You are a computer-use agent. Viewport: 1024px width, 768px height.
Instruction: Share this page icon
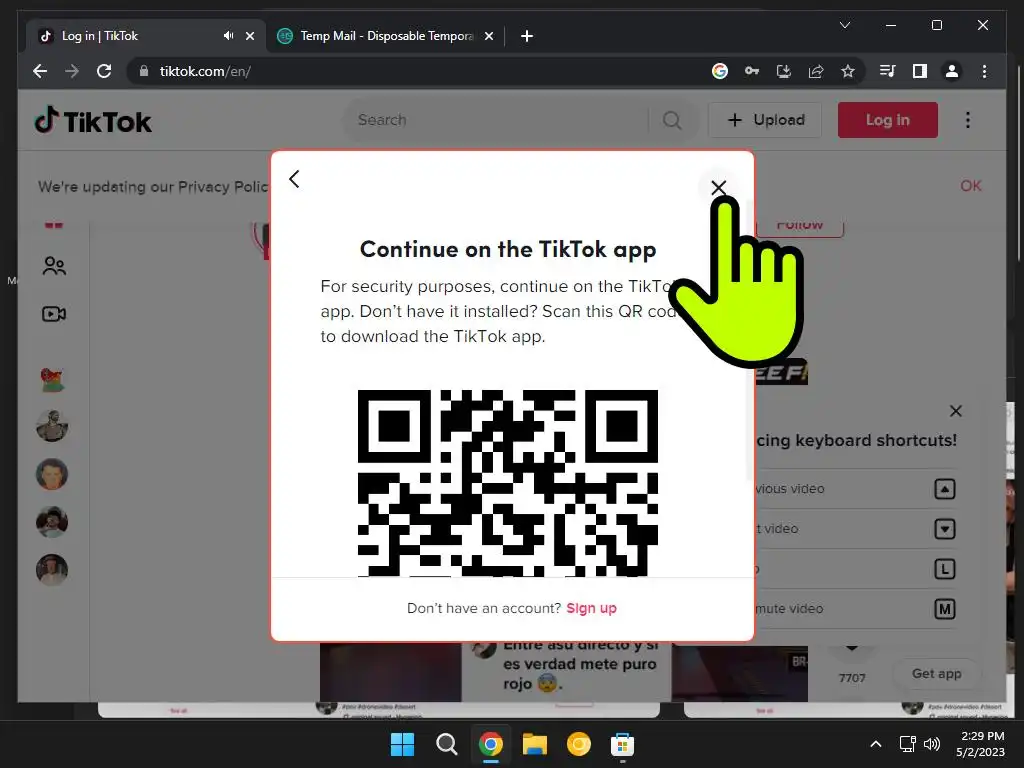(816, 71)
